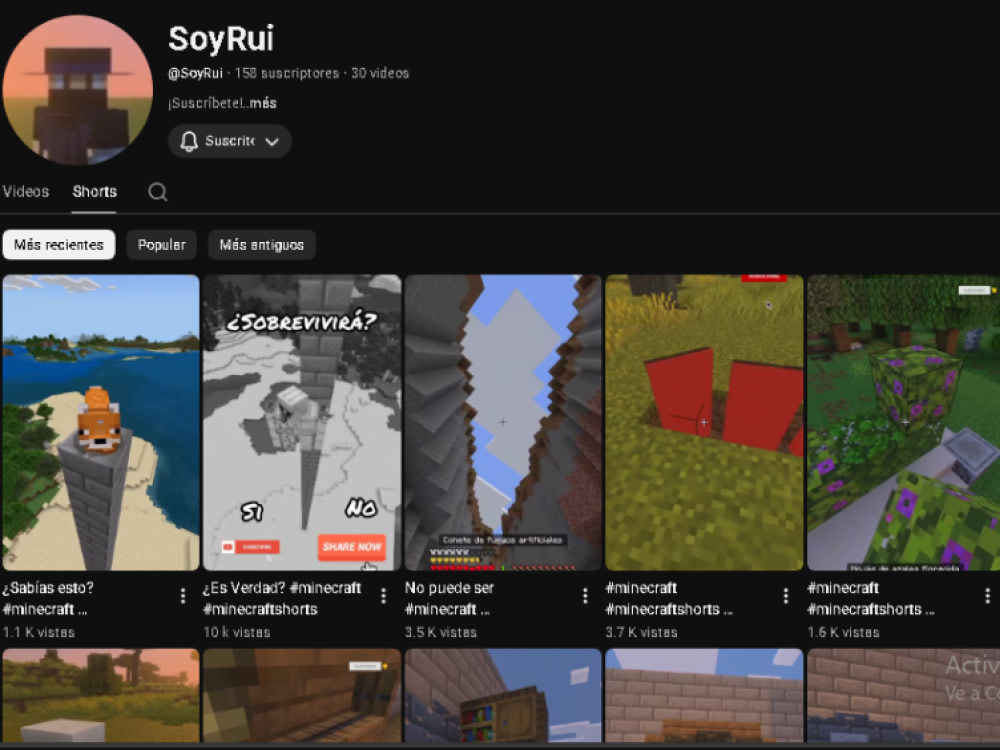
Task: Choose the Más recientes filter chip
Action: click(x=59, y=245)
